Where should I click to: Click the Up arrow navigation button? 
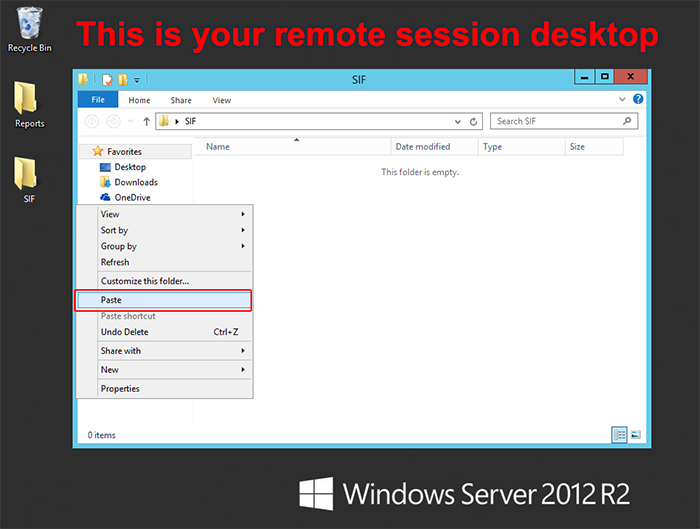click(x=146, y=122)
